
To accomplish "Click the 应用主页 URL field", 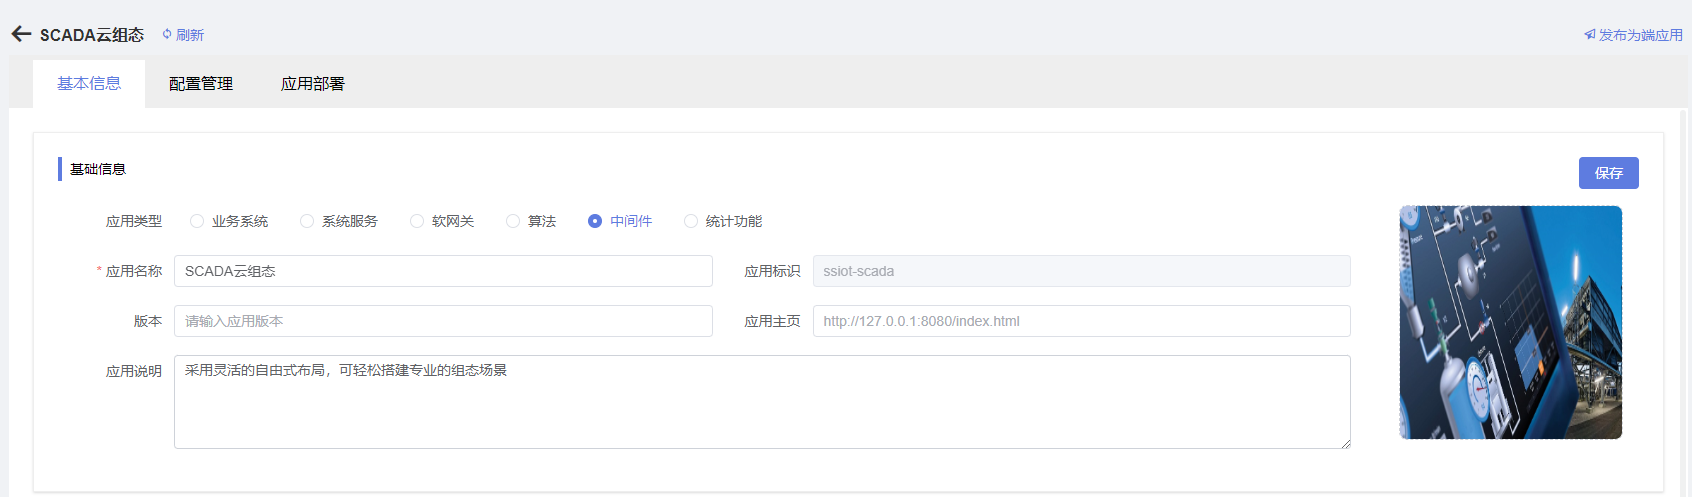I will pos(1081,321).
